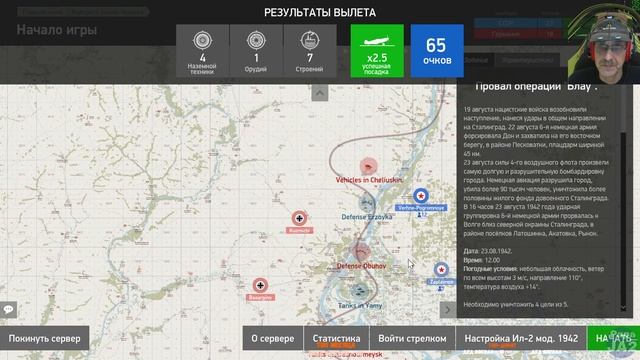Image resolution: width=640 pixels, height=360 pixels.
Task: Select the Zaplavnoe airfield star icon
Action: point(441,270)
